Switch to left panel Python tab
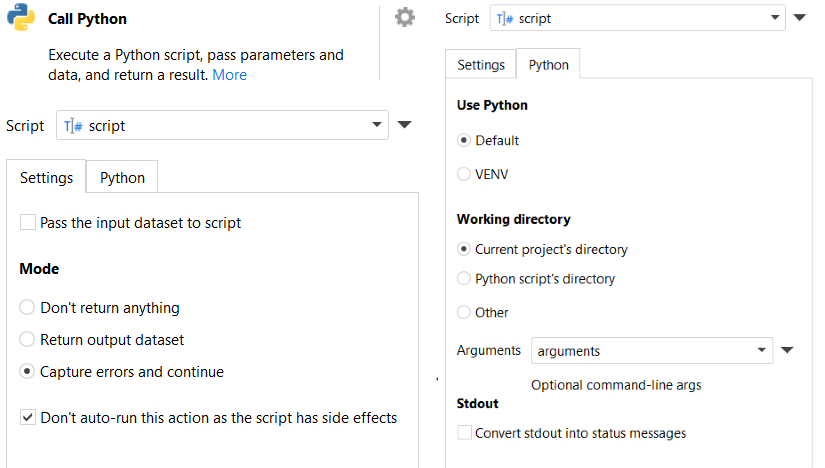 [x=122, y=177]
